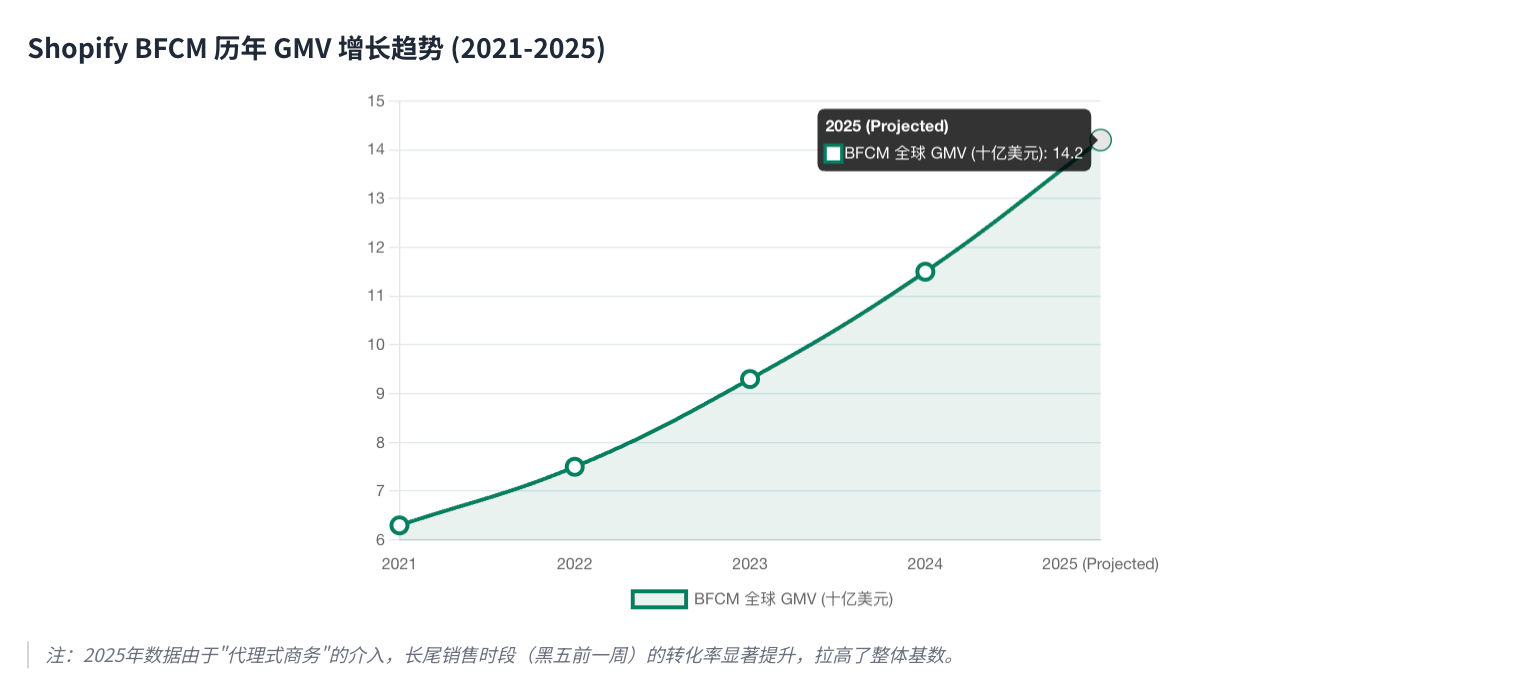Click the chart title Shopify BFCM 历年 GMV 增长趋势
The height and width of the screenshot is (686, 1514).
click(316, 48)
